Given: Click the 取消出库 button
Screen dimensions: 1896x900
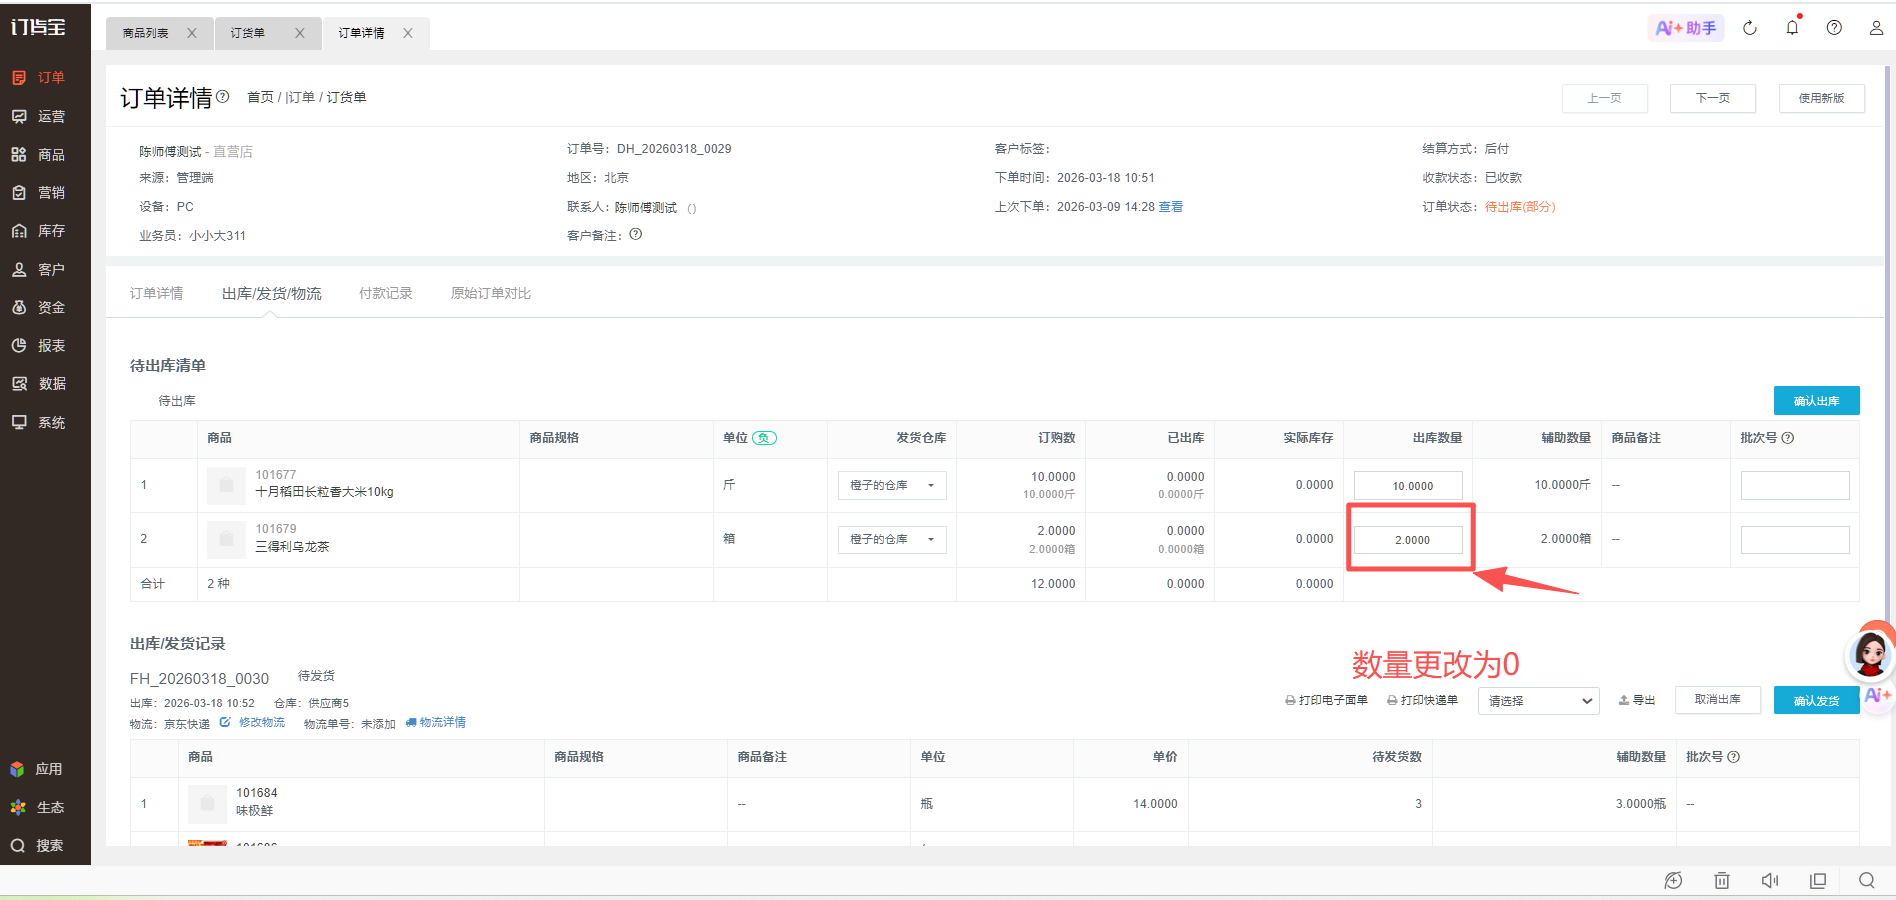Looking at the screenshot, I should point(1718,700).
